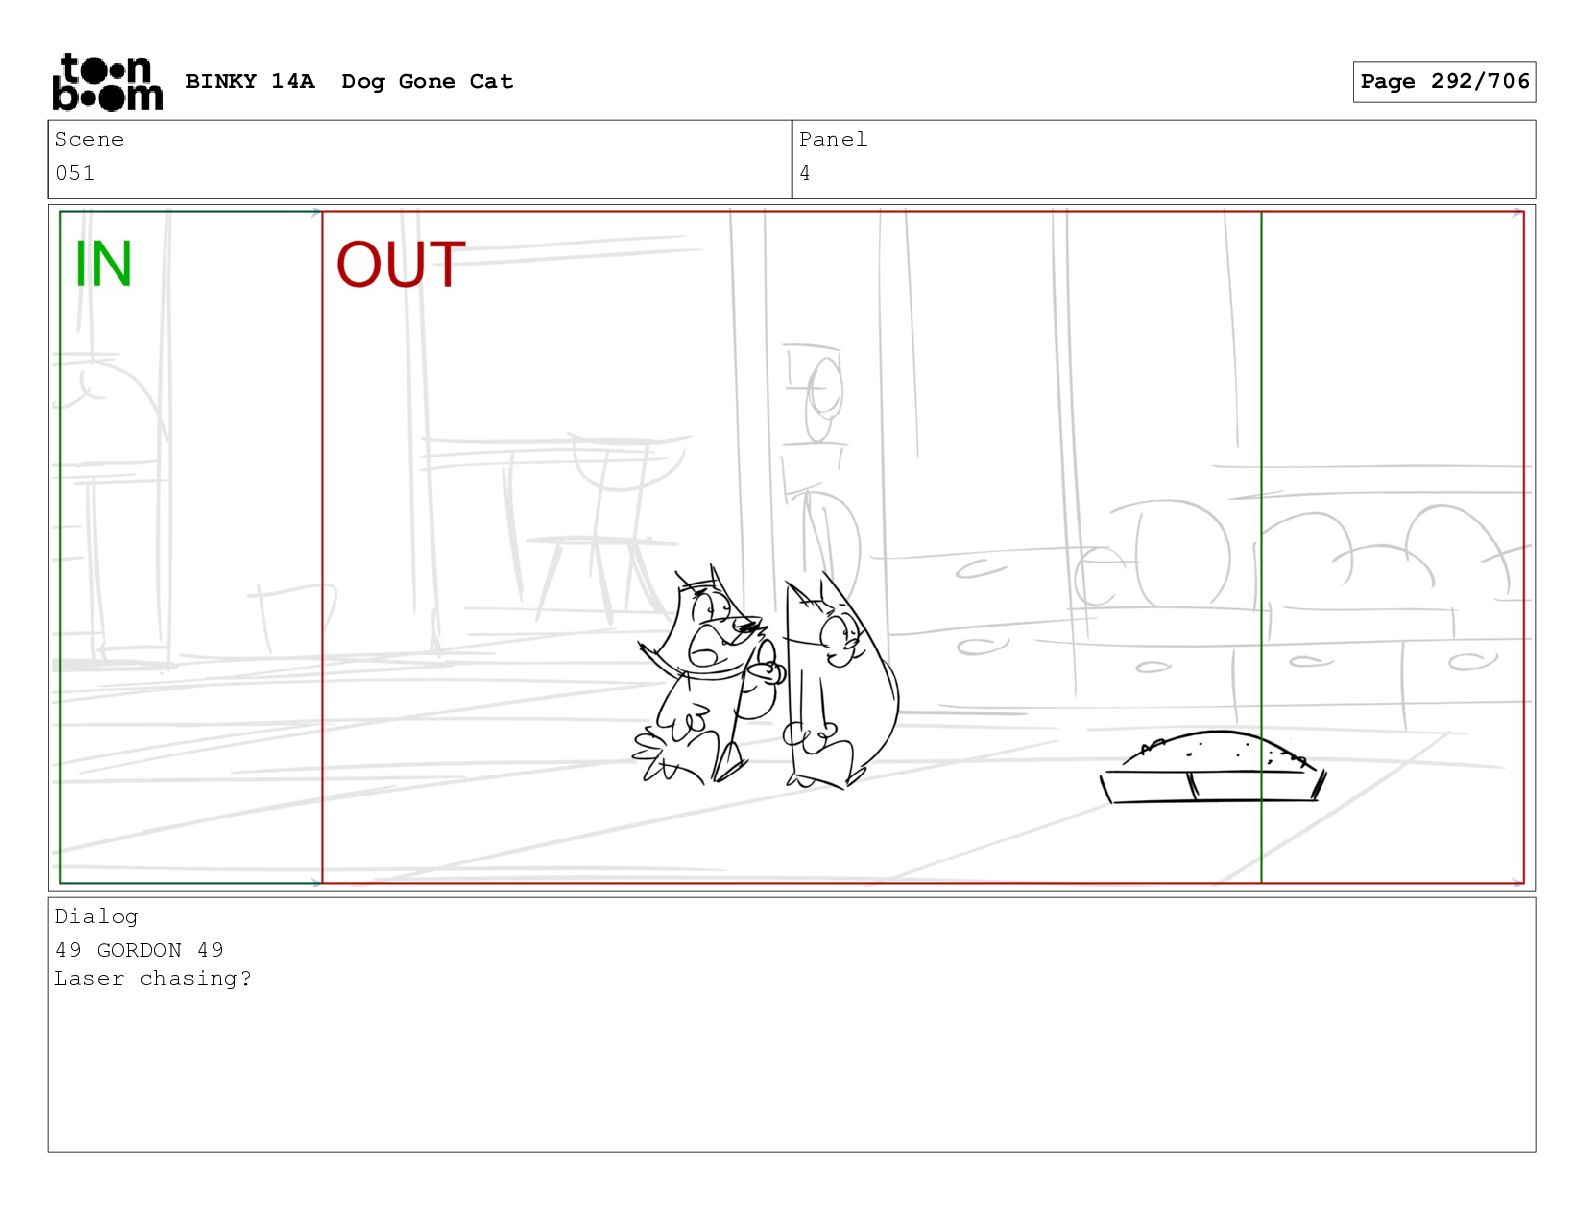Click the 'Scene' label
Image resolution: width=1584 pixels, height=1224 pixels.
point(89,140)
